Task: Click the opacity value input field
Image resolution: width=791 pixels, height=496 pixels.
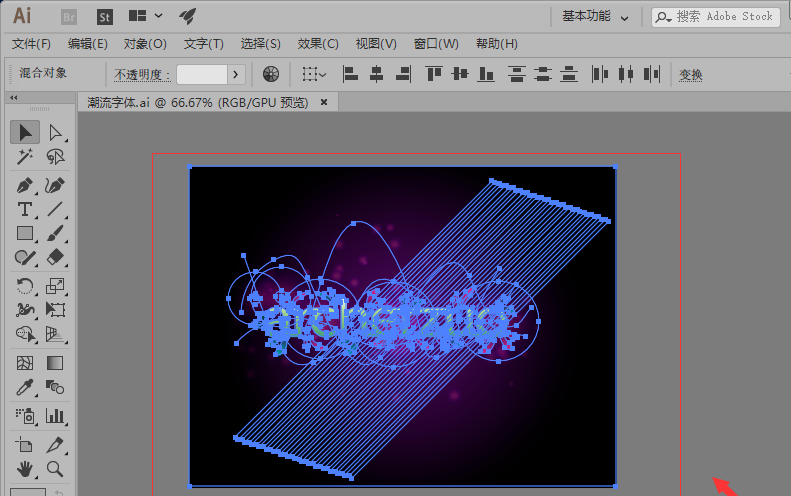Action: [202, 74]
